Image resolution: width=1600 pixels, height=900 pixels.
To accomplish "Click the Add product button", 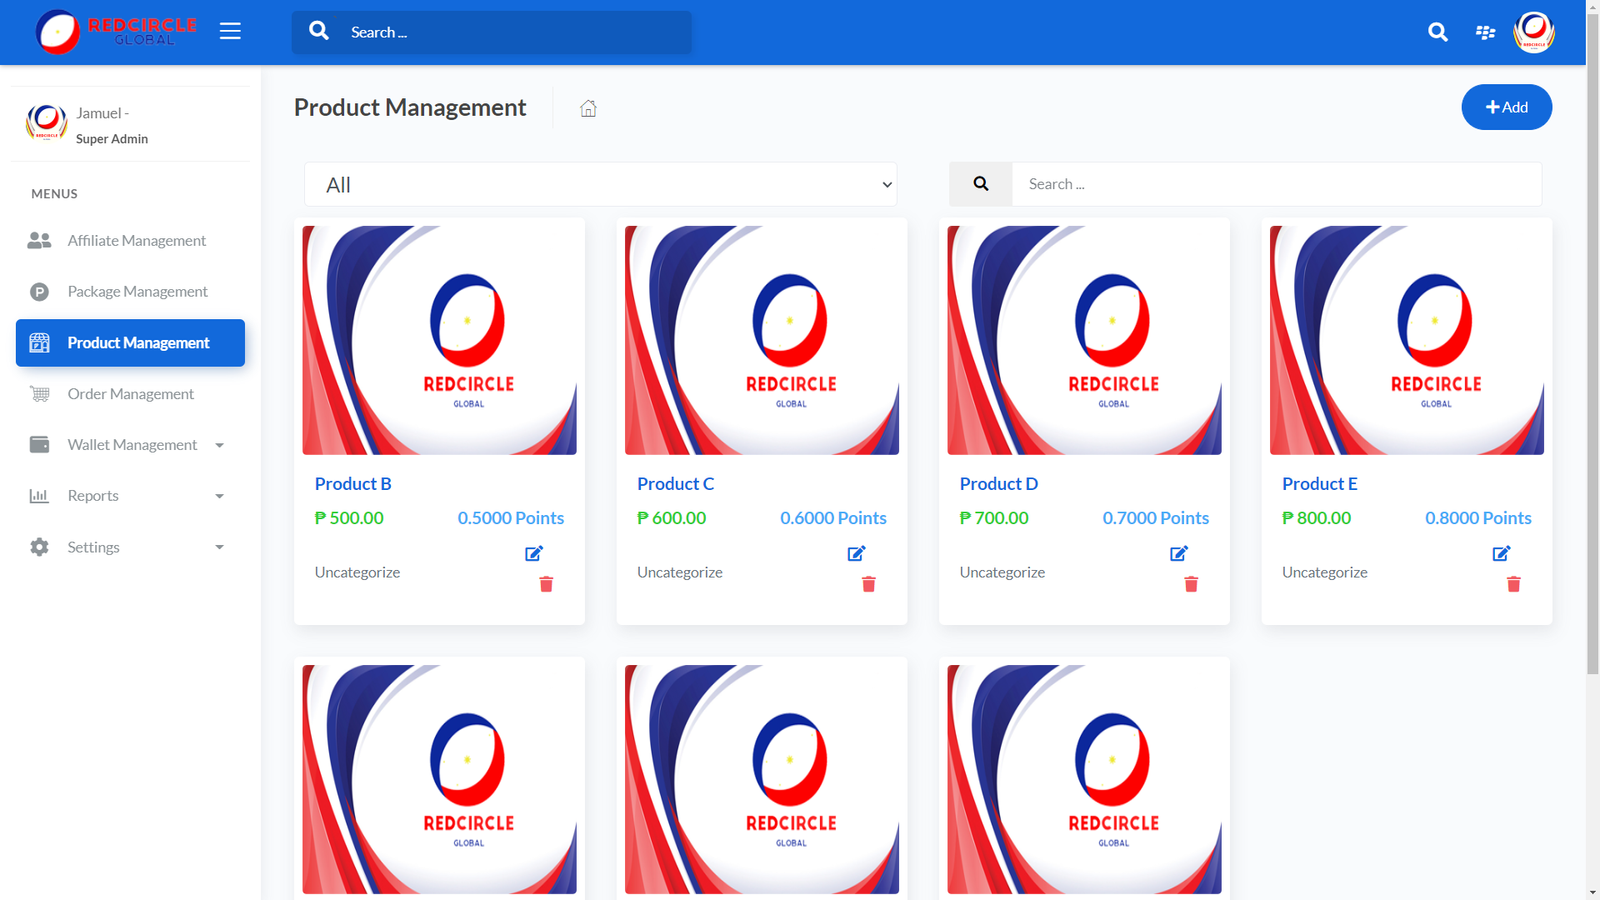I will click(x=1507, y=107).
